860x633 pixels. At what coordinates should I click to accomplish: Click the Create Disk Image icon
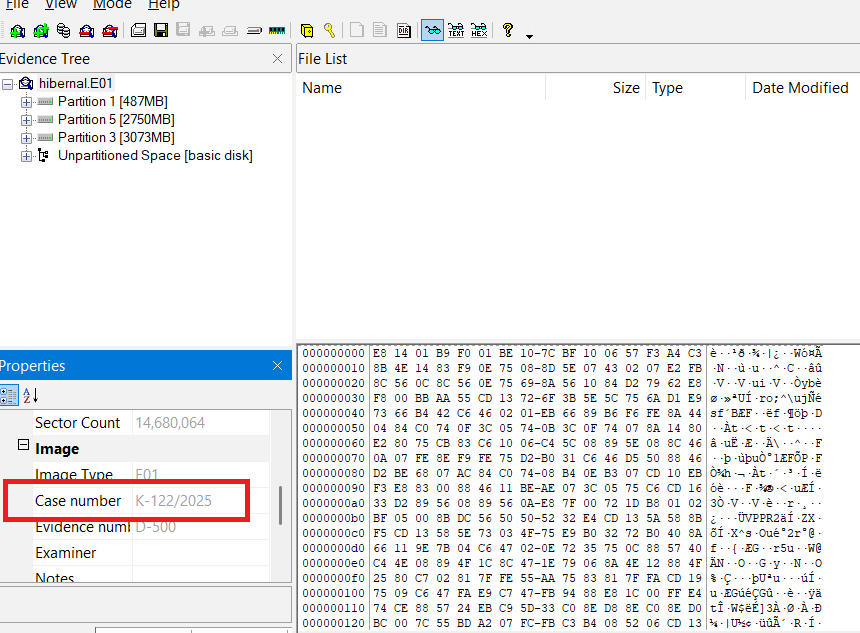[138, 30]
